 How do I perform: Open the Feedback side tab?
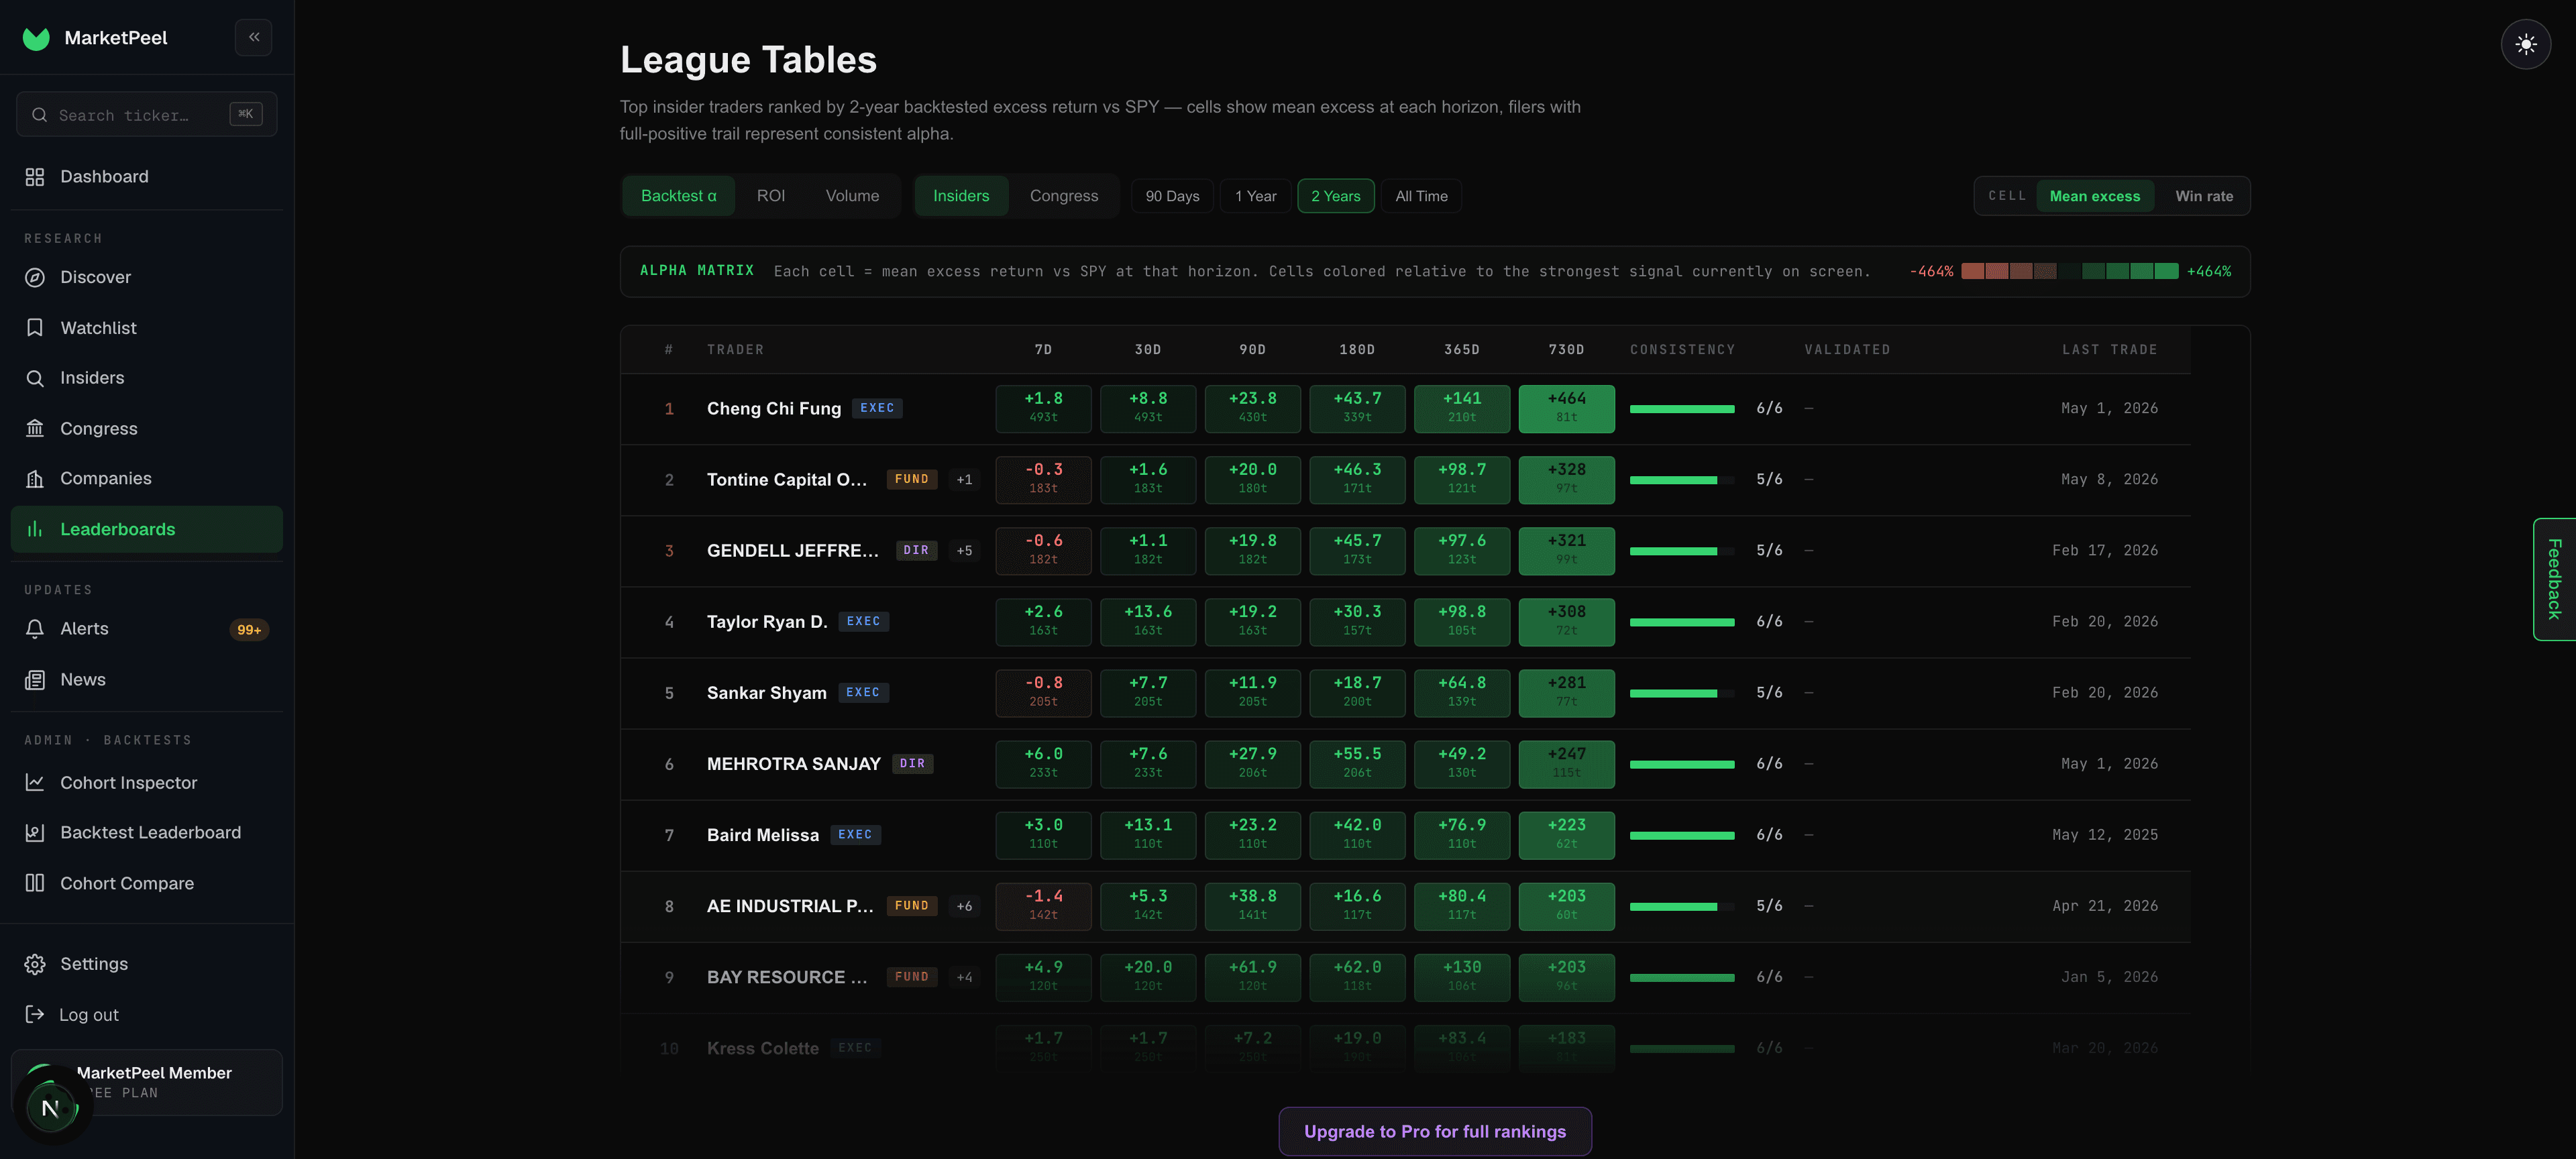pyautogui.click(x=2554, y=579)
